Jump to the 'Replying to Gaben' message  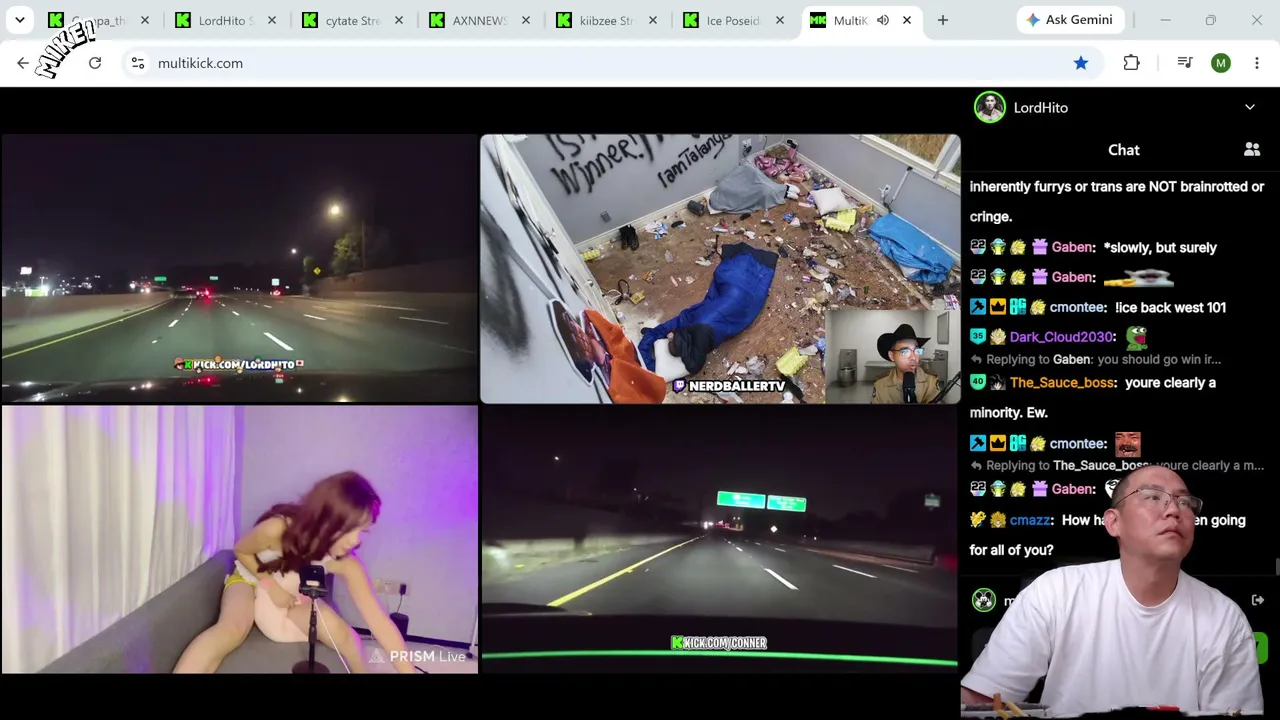click(1096, 360)
